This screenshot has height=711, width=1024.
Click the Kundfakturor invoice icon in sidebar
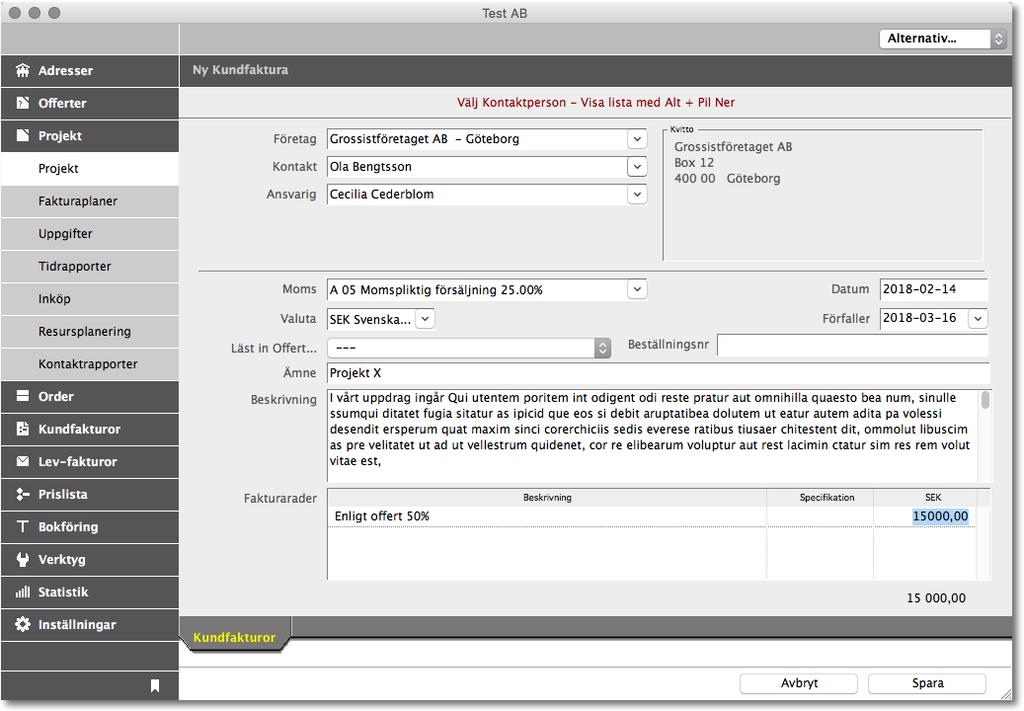click(23, 429)
